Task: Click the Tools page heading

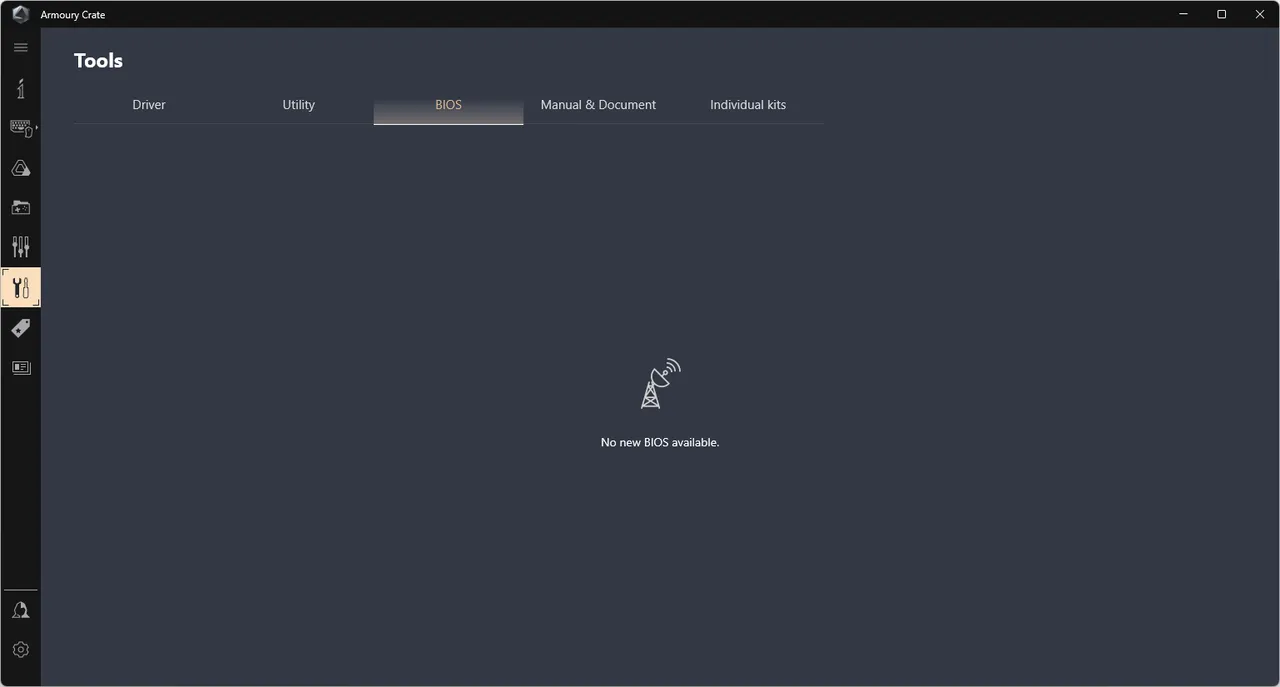Action: coord(98,61)
